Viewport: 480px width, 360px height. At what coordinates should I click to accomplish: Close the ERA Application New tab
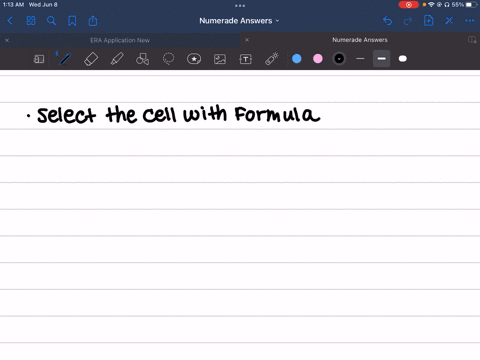click(7, 40)
